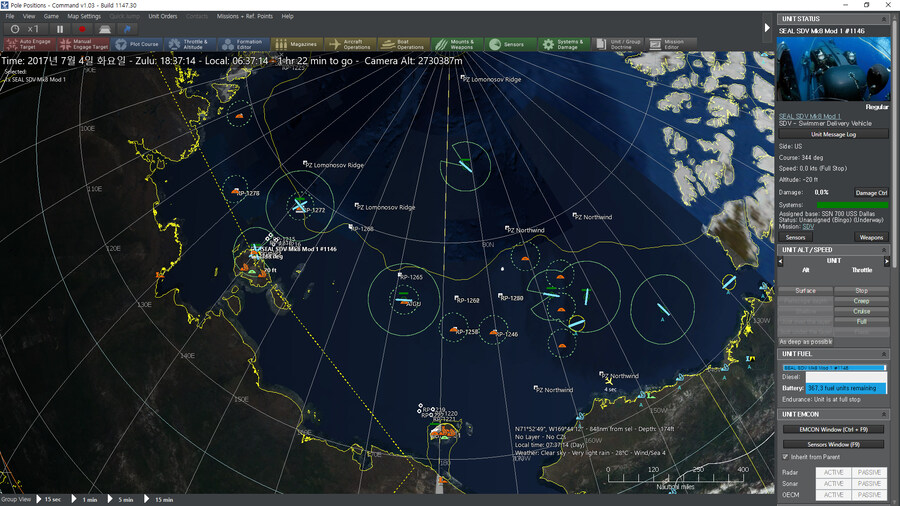Set throttle to Cruise

point(861,311)
